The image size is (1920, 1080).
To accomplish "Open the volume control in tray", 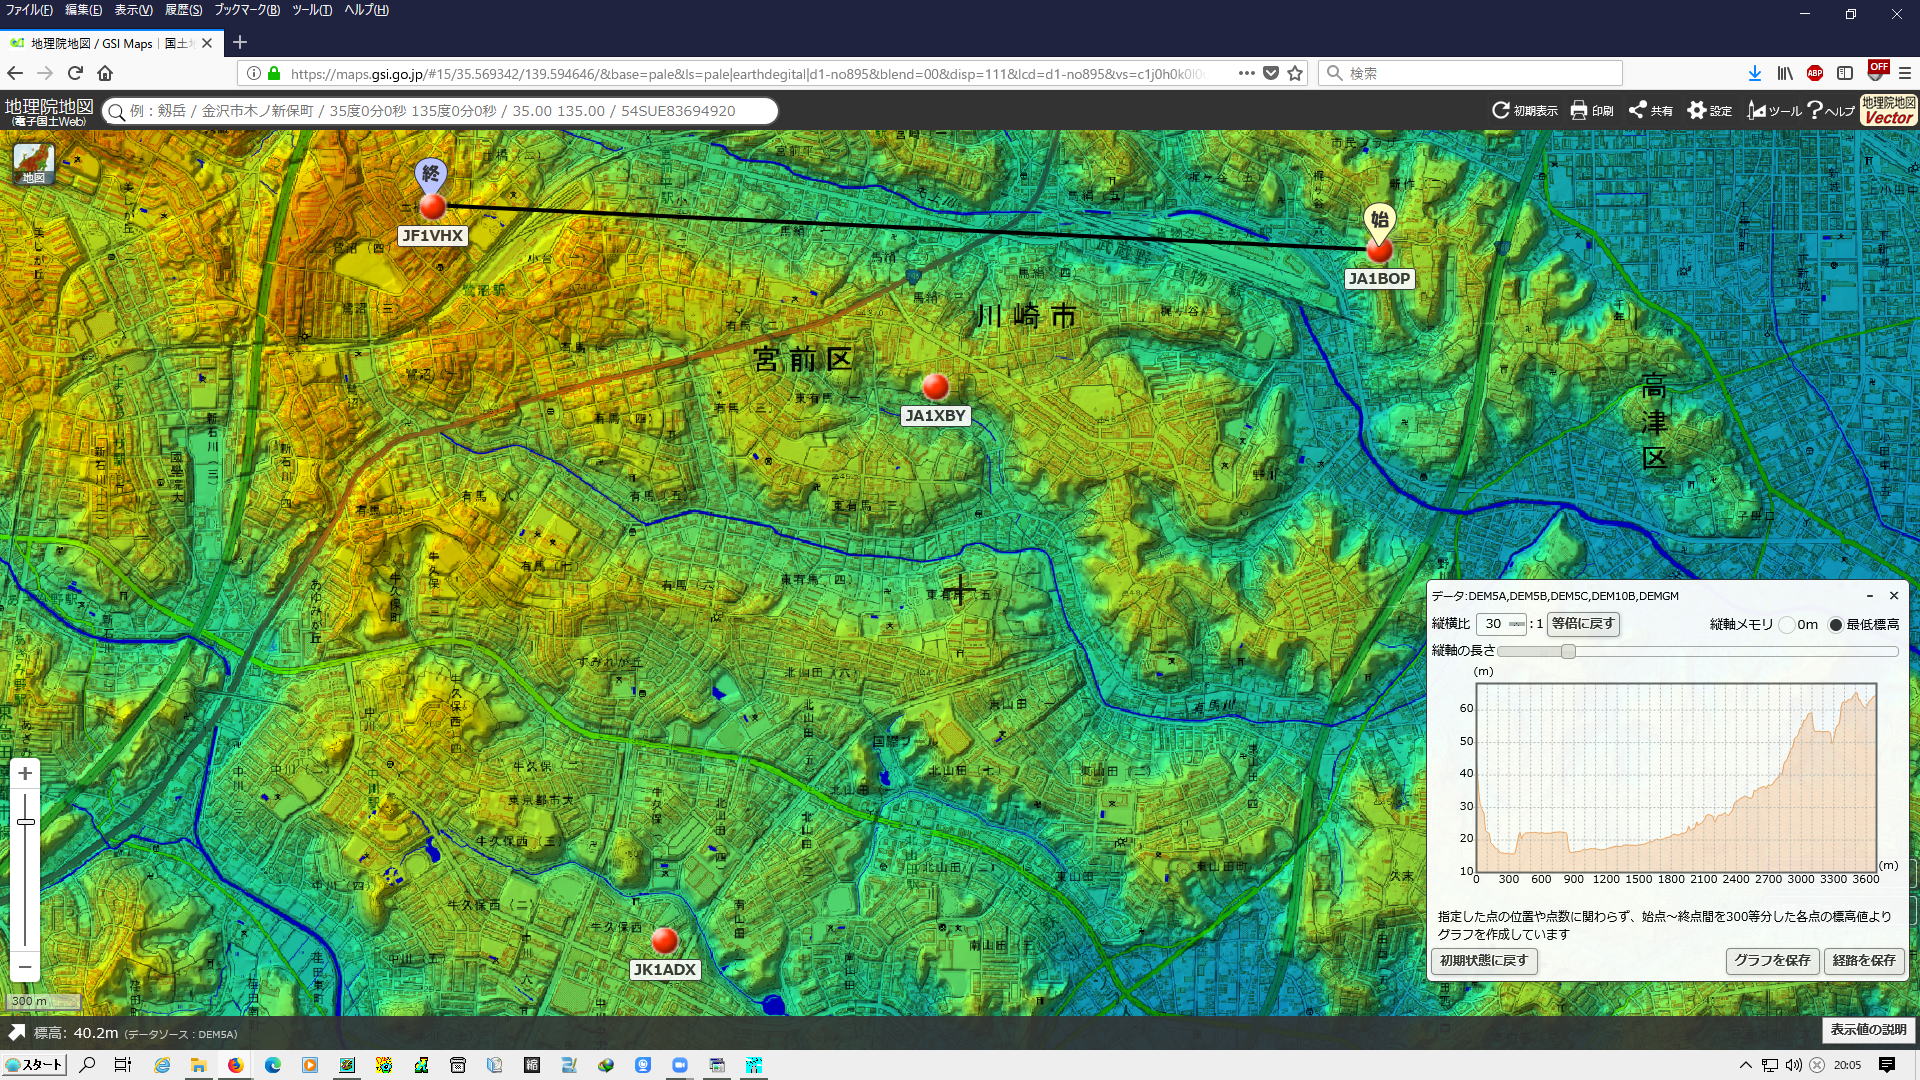I will tap(1794, 1065).
